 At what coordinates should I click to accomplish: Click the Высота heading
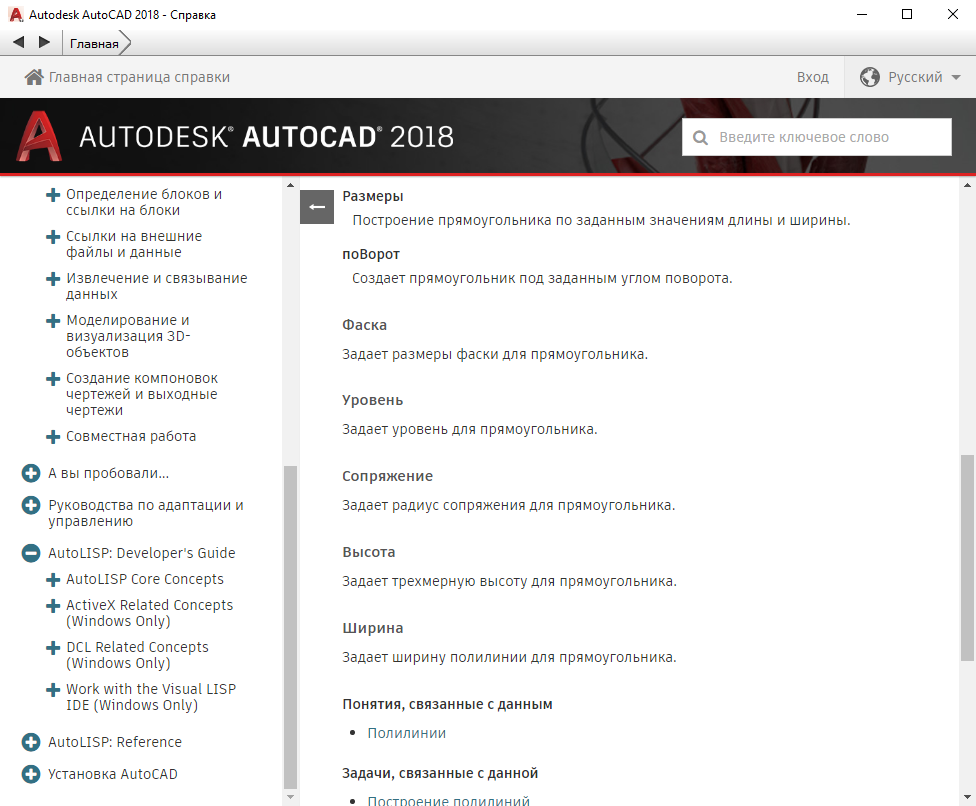[x=368, y=552]
